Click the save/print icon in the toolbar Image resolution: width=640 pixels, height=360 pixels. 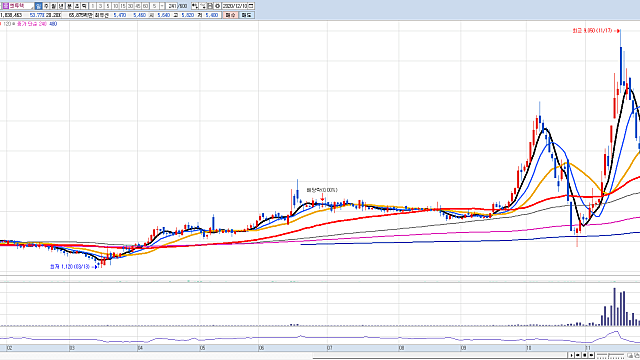click(210, 6)
